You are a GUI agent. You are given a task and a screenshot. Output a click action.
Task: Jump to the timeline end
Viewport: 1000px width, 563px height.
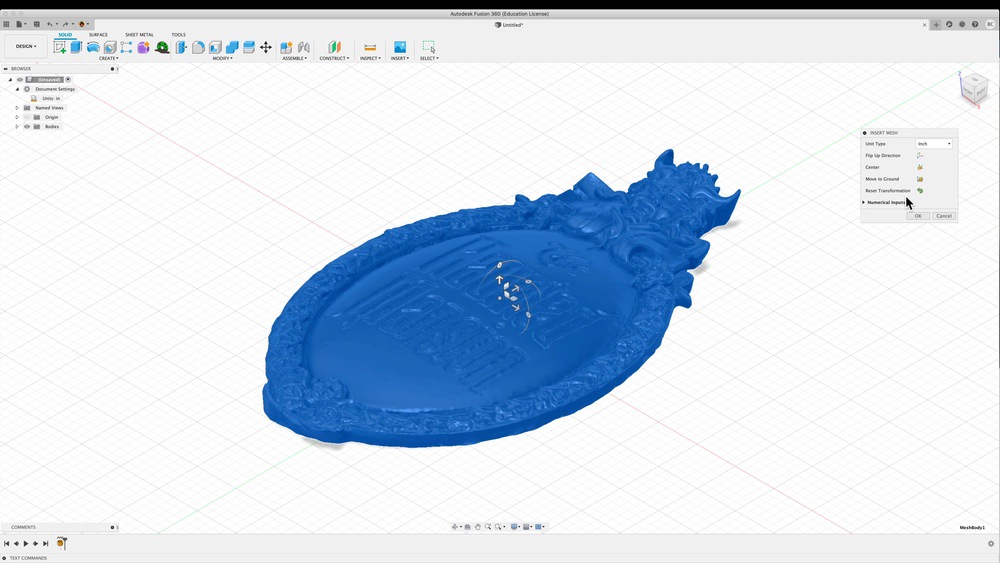coord(45,544)
